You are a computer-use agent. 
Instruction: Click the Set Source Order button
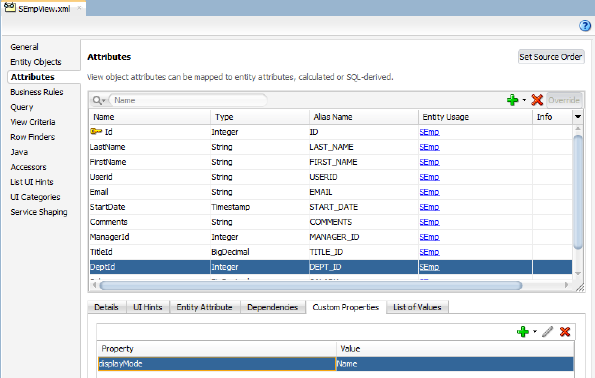551,57
